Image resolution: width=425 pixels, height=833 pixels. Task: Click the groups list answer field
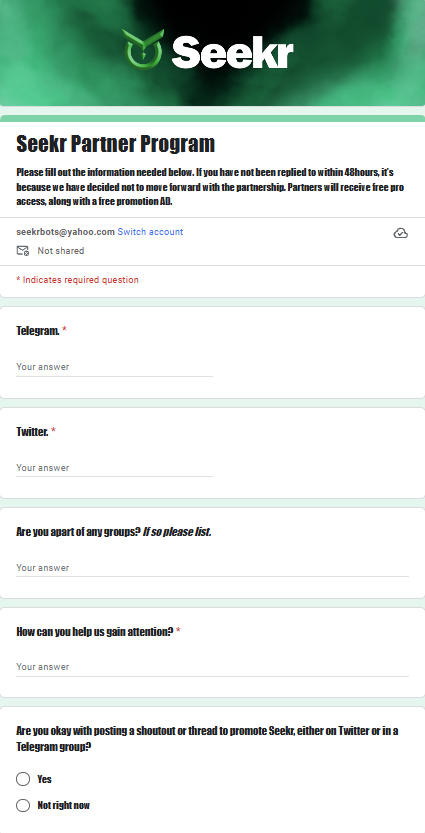(x=212, y=567)
